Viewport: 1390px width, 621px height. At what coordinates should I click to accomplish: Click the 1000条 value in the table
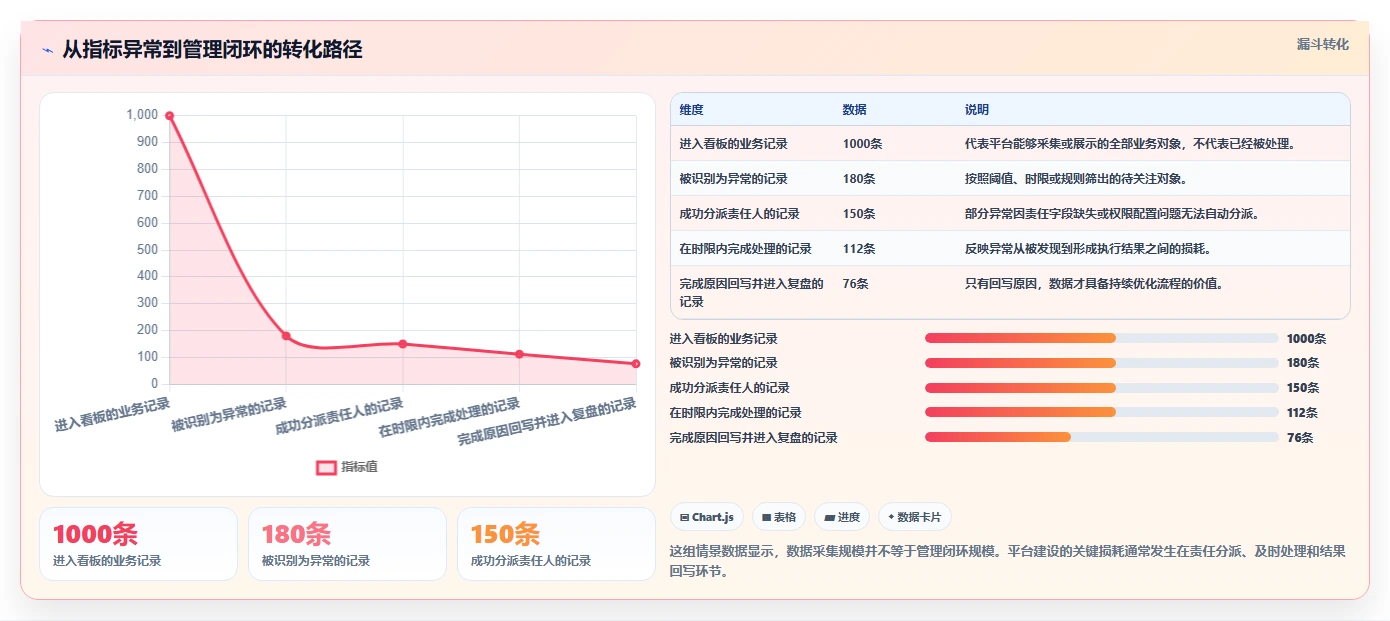pos(862,144)
